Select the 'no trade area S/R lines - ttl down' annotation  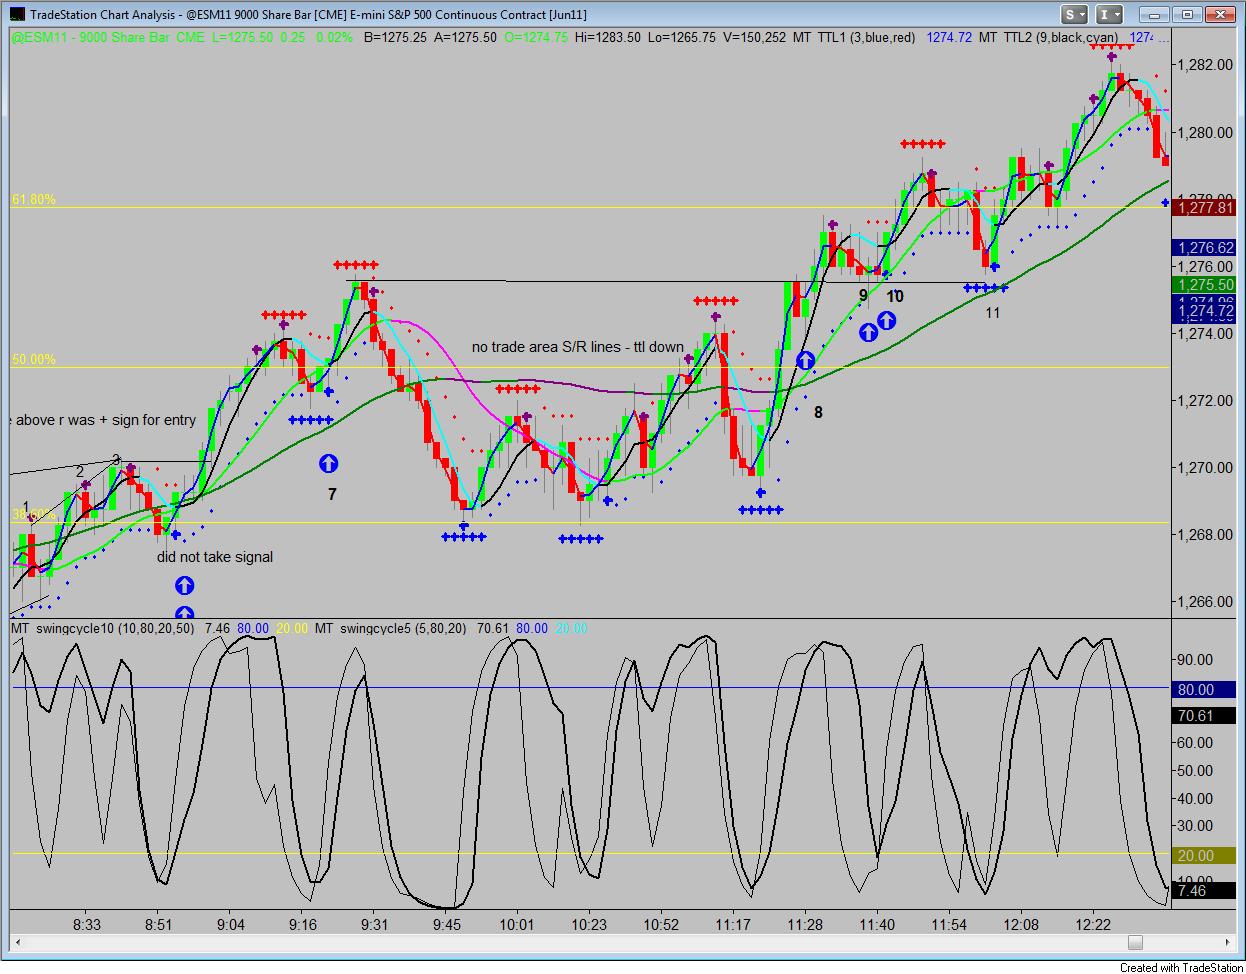[x=578, y=347]
